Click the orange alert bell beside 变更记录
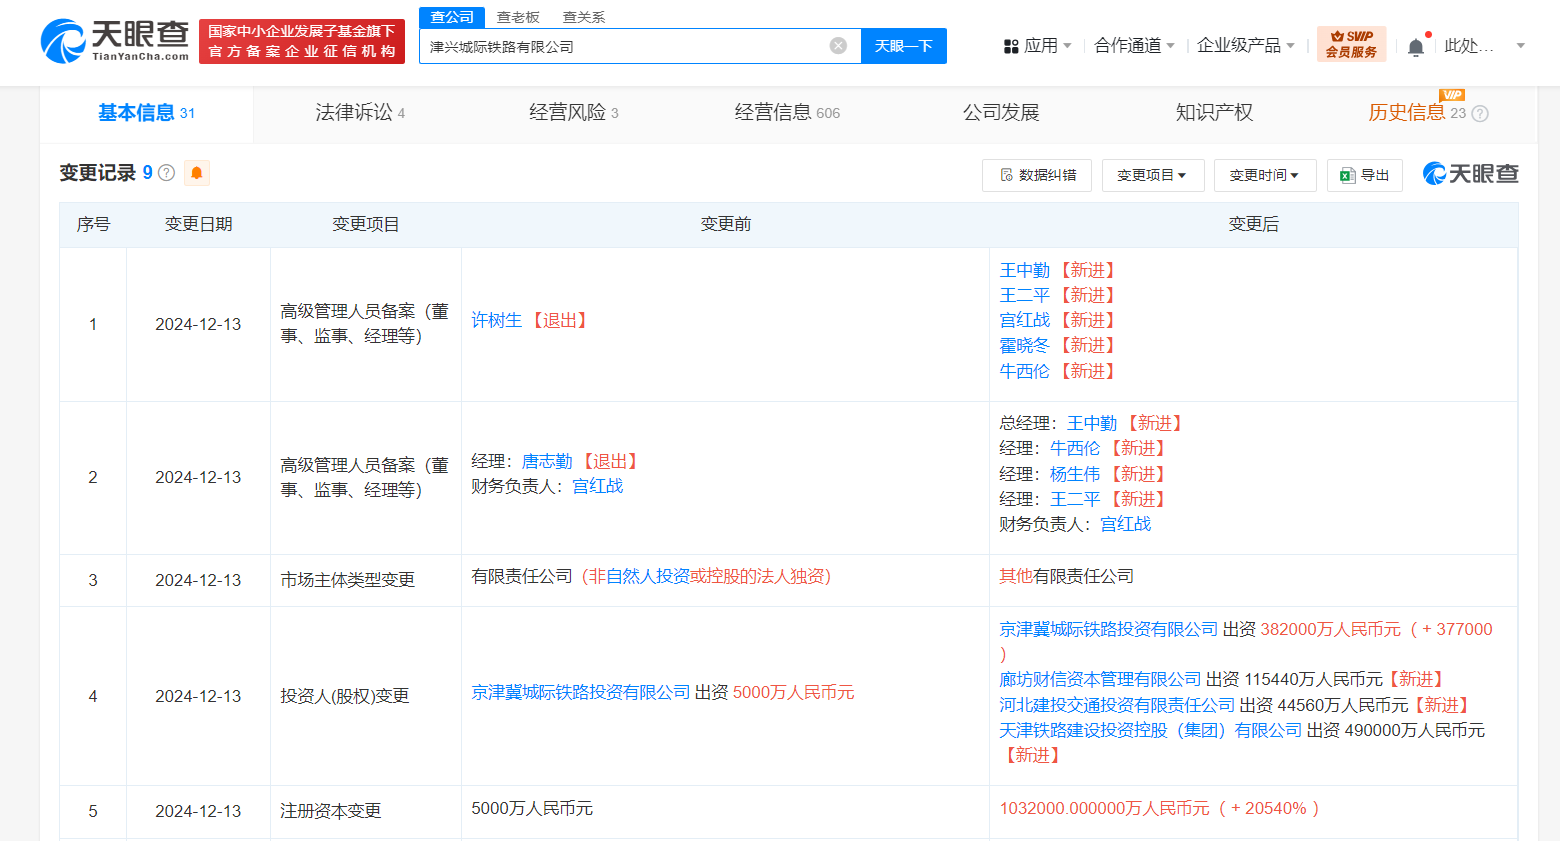This screenshot has width=1560, height=841. tap(197, 173)
